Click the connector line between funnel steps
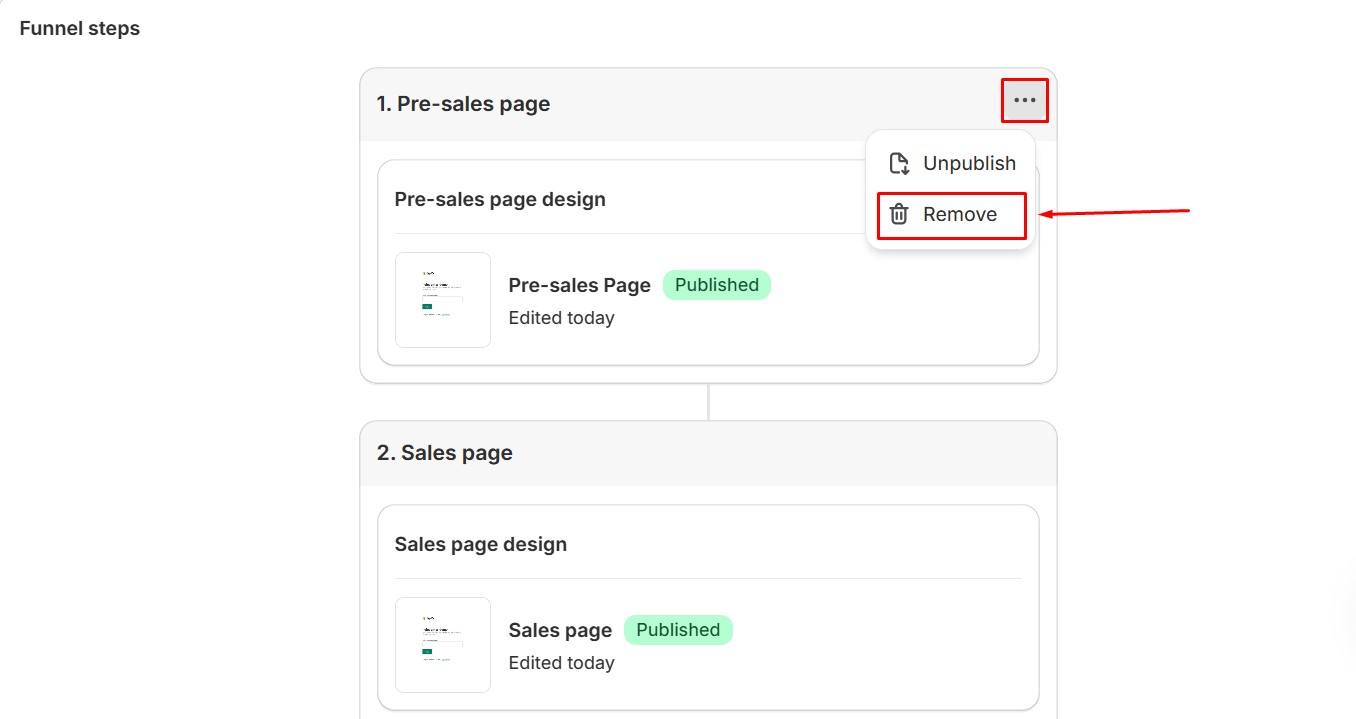Viewport: 1356px width, 719px height. tap(708, 402)
